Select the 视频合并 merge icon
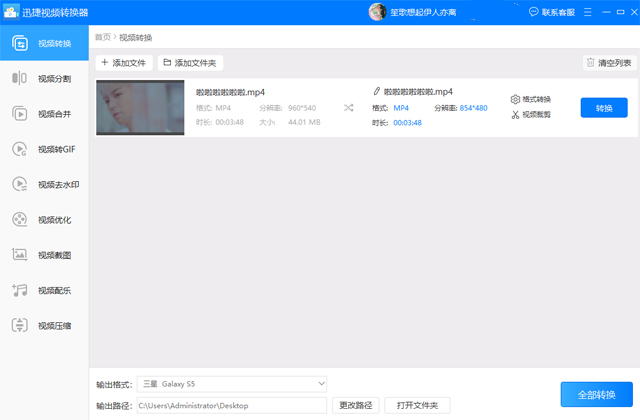The height and width of the screenshot is (420, 640). pyautogui.click(x=19, y=114)
